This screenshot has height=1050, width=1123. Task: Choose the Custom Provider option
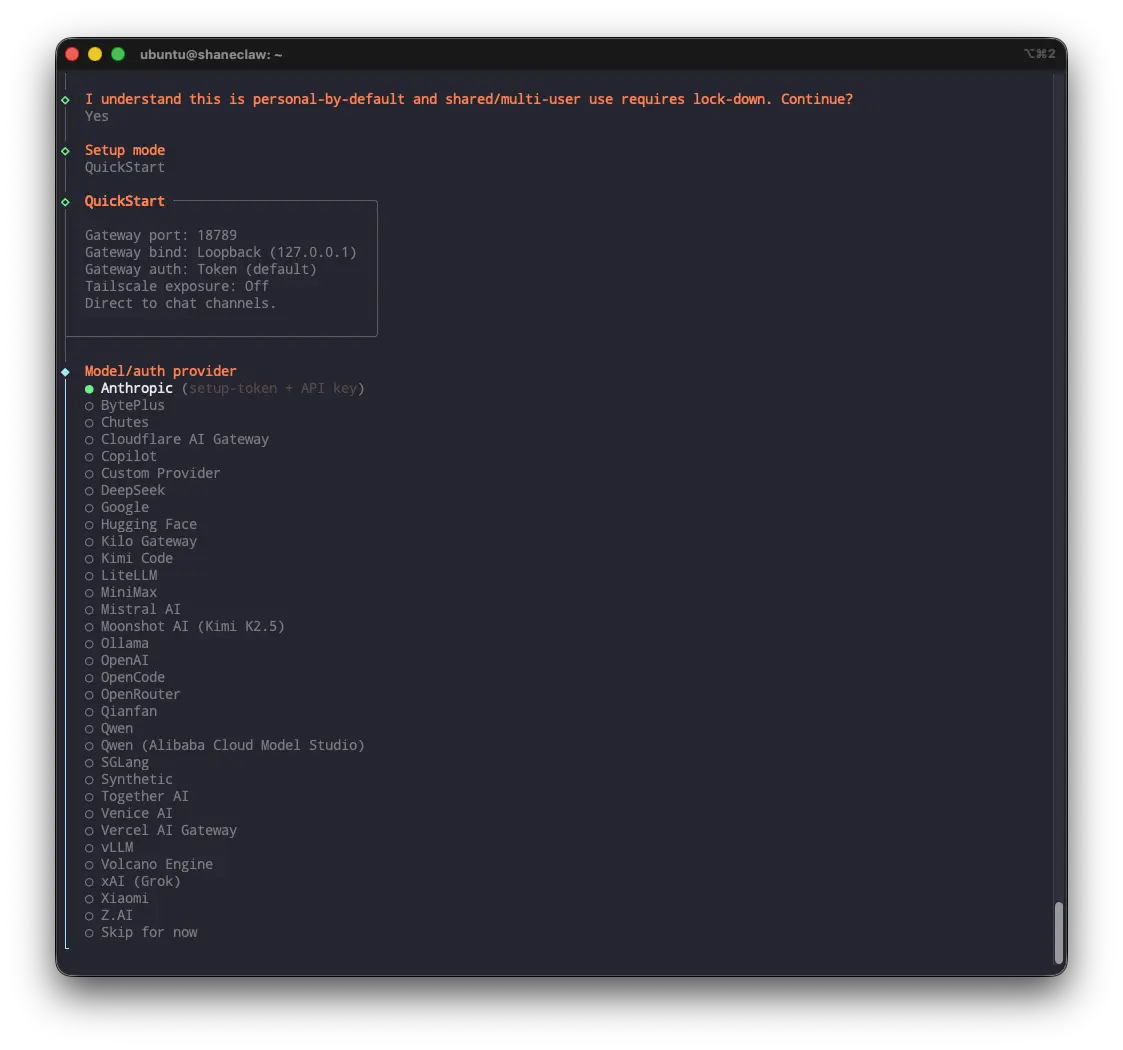point(153,473)
